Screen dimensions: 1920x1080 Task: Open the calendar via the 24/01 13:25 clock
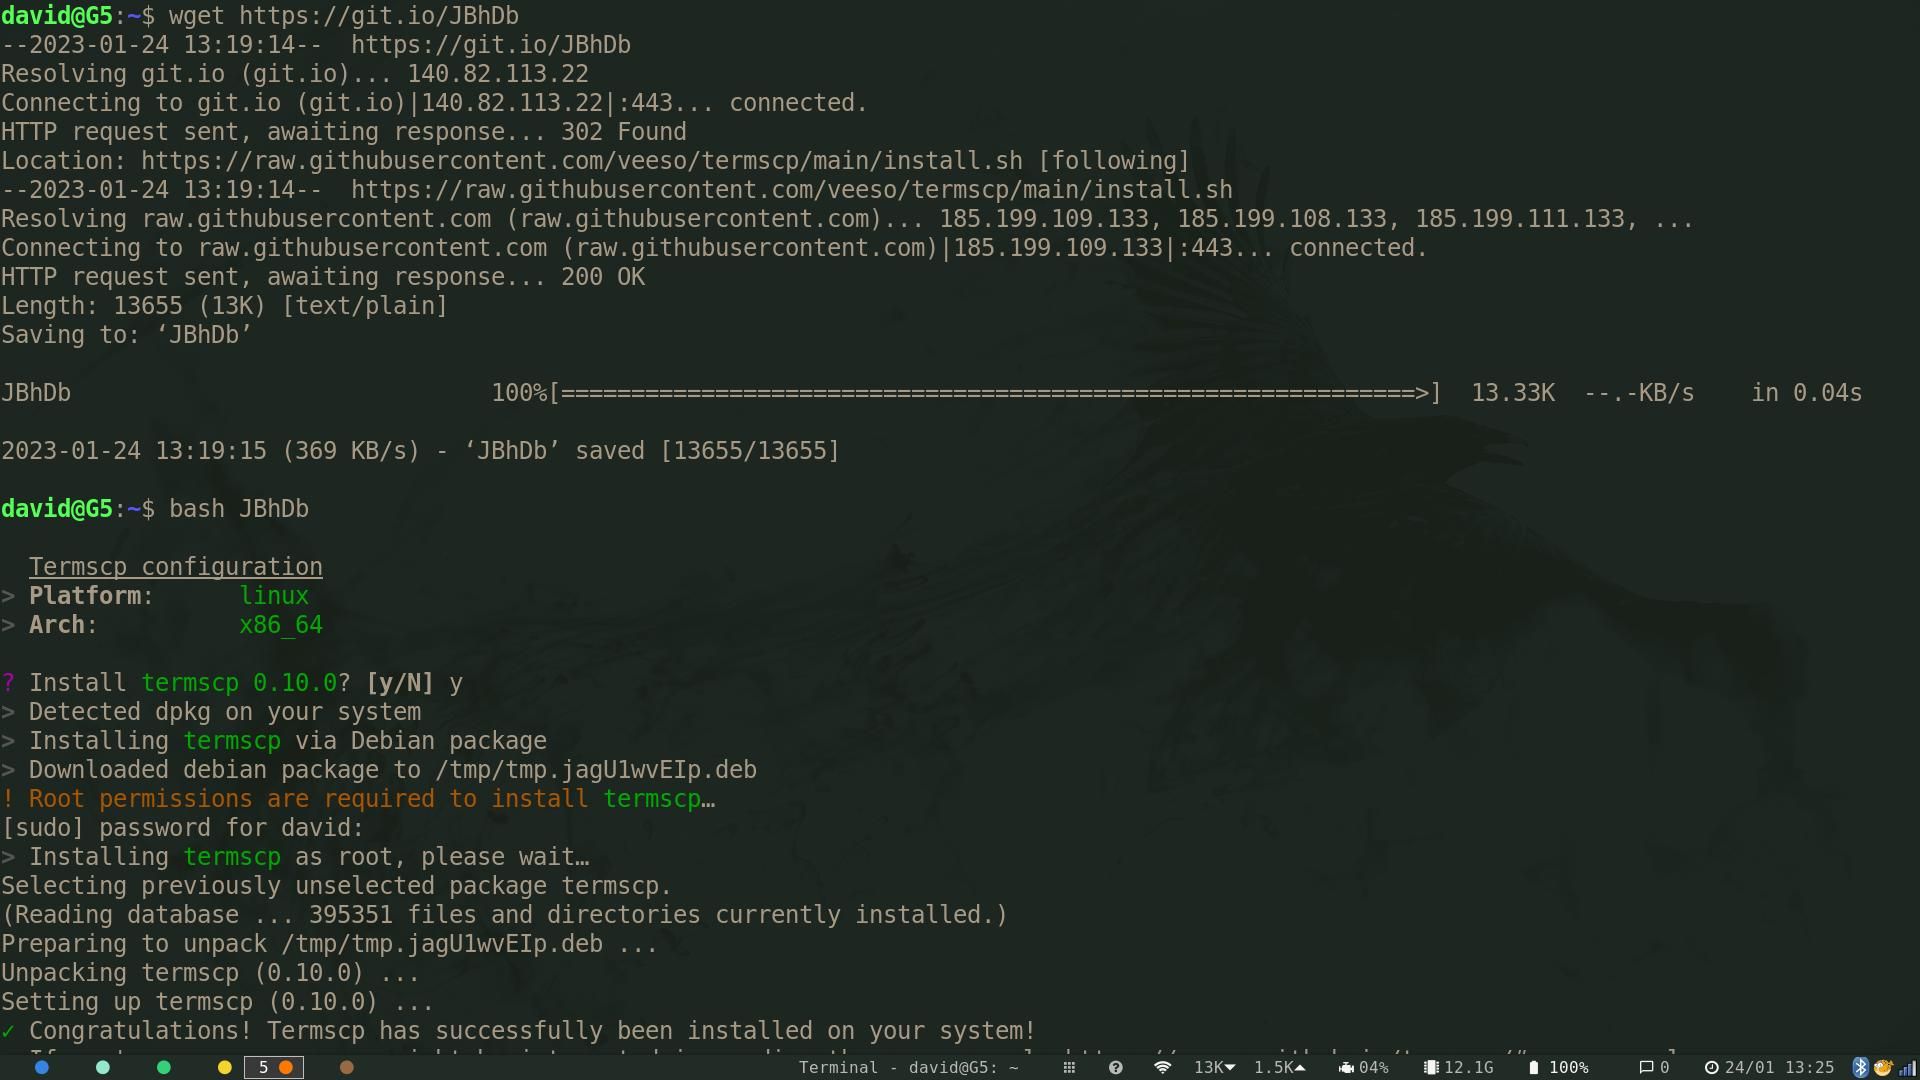(1770, 1067)
